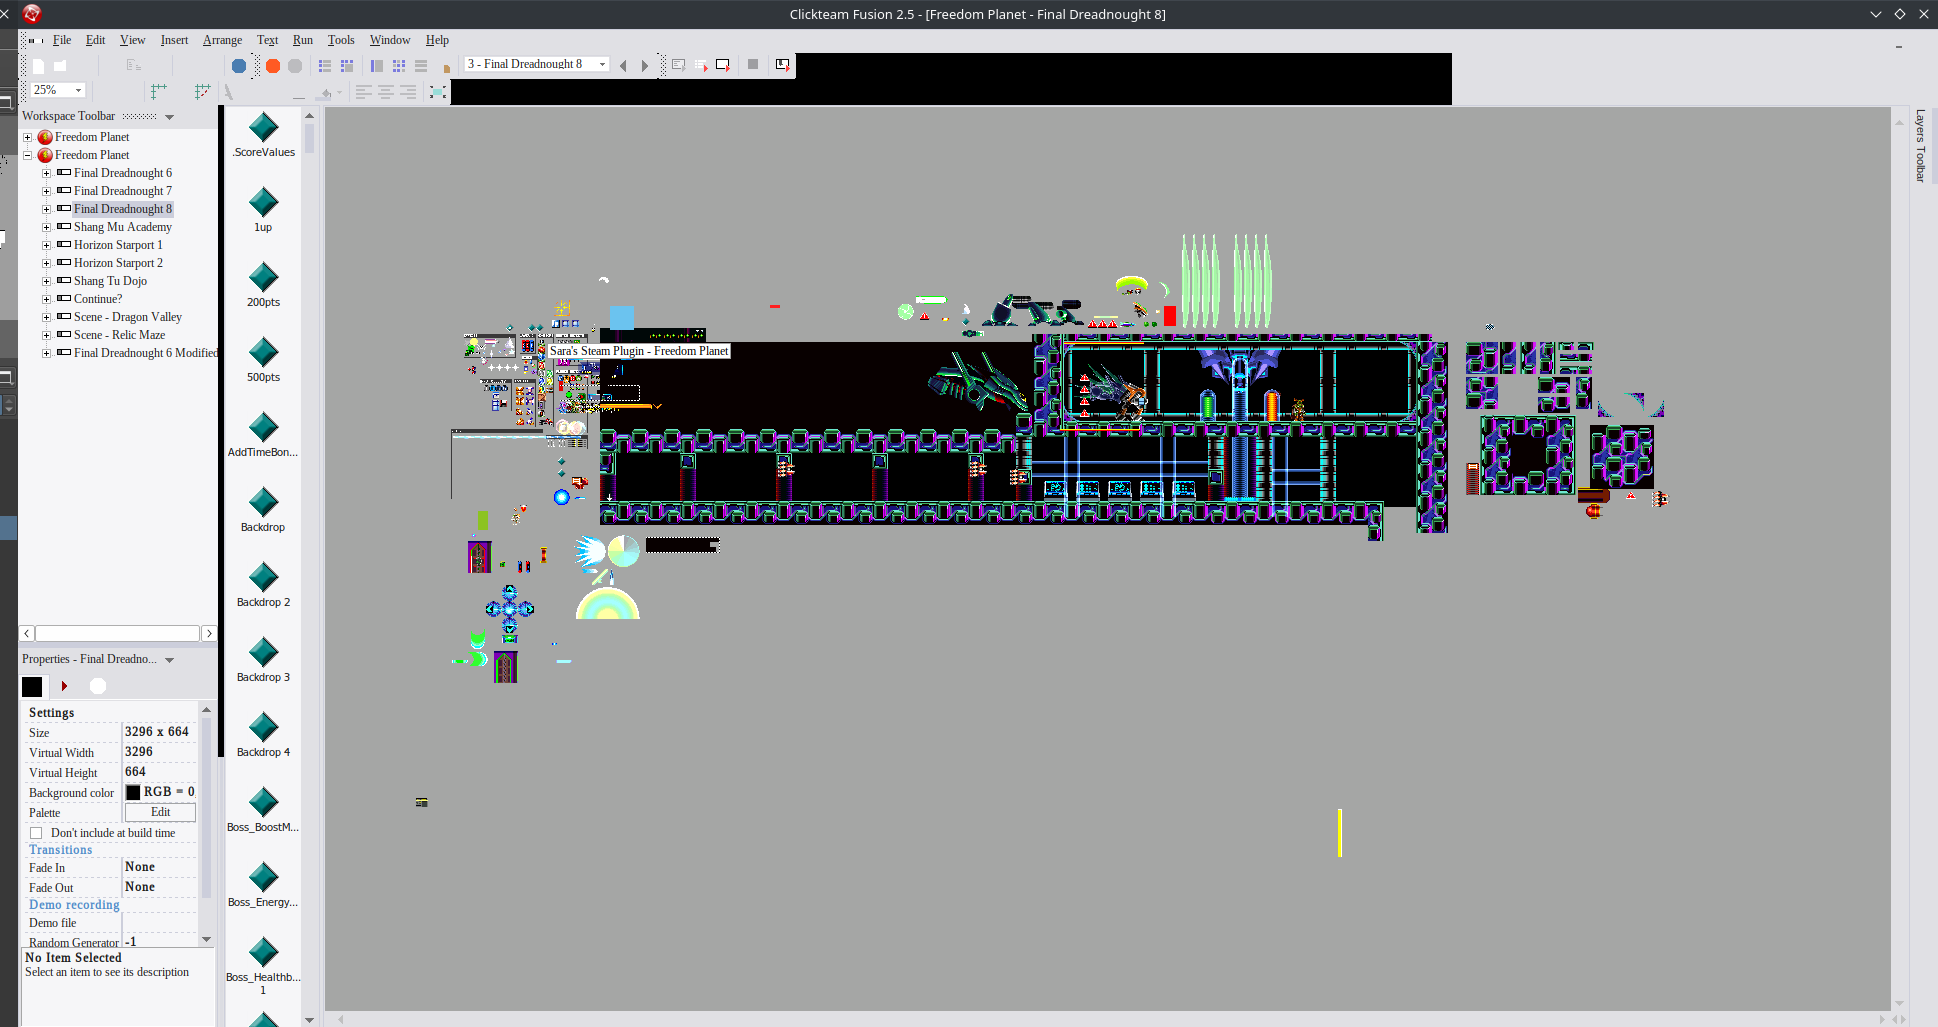
Task: Click object list scroll down arrow
Action: (310, 1020)
